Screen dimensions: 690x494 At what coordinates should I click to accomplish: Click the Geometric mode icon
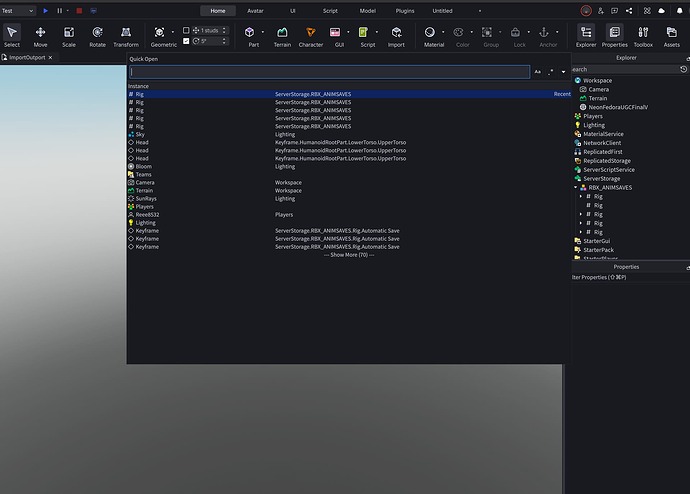[x=159, y=33]
